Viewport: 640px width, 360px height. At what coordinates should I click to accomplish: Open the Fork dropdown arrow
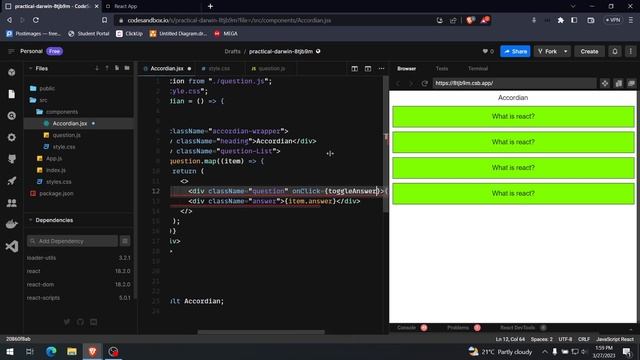coord(565,51)
